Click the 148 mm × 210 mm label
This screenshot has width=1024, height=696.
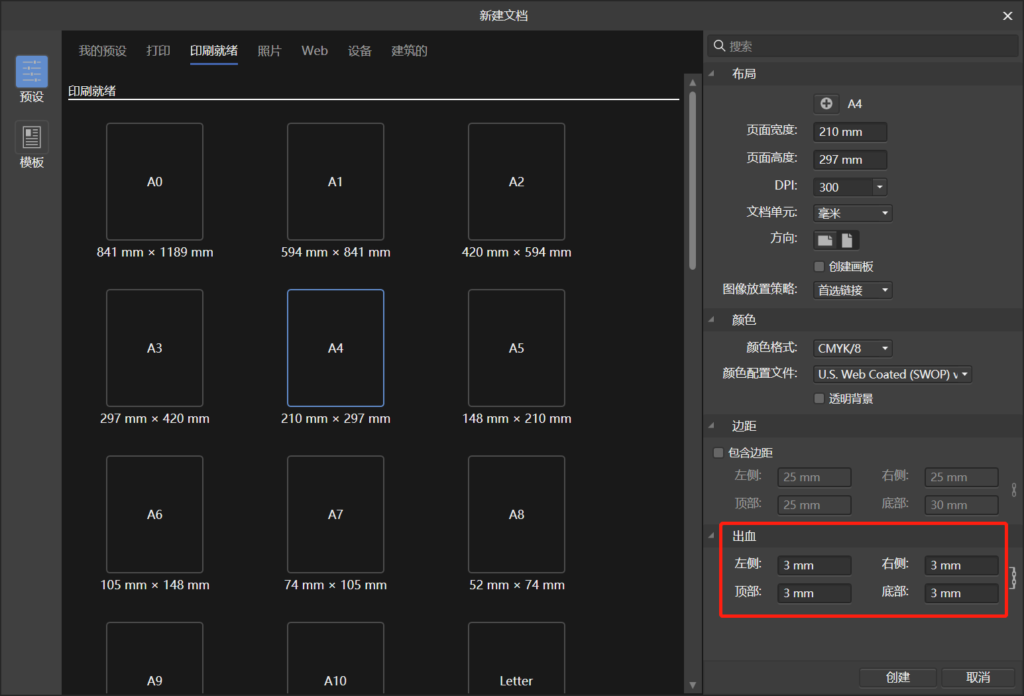(517, 419)
